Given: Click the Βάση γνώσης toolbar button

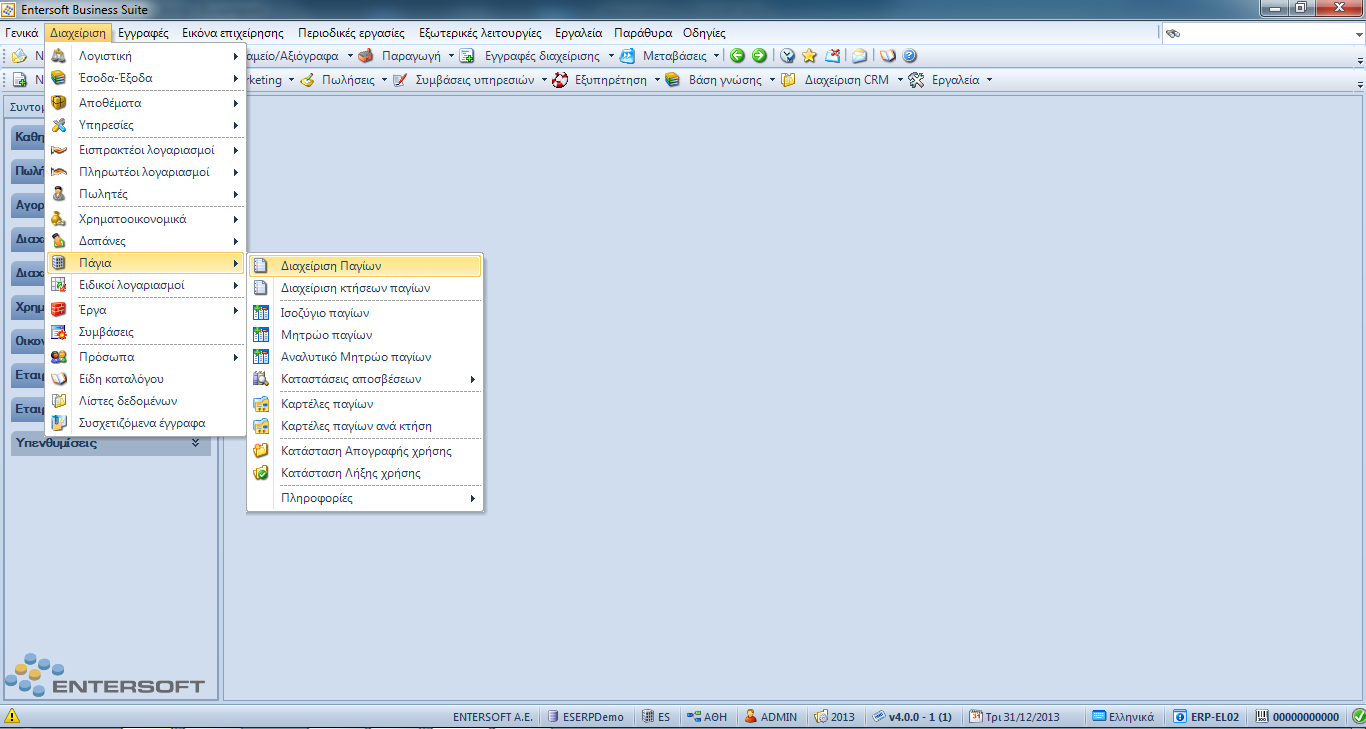Looking at the screenshot, I should point(714,80).
